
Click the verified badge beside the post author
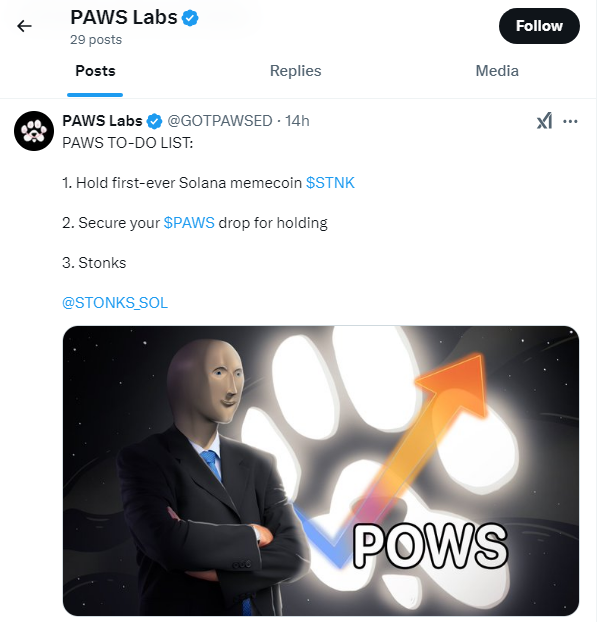[x=154, y=121]
